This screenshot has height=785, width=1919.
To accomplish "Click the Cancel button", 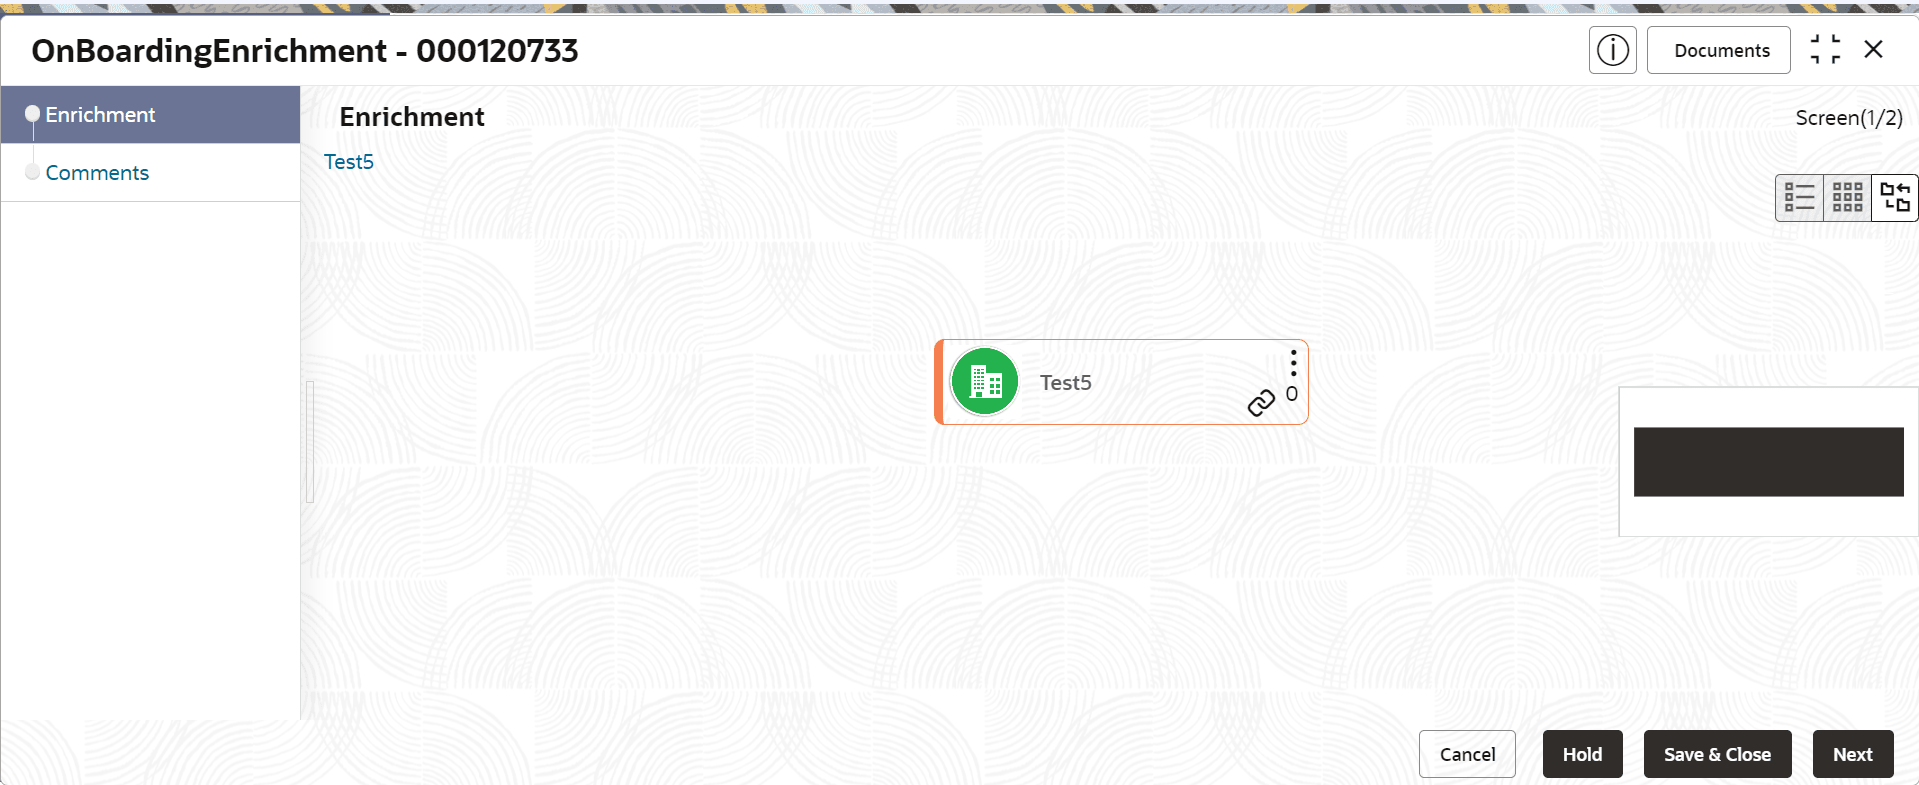I will 1467,754.
